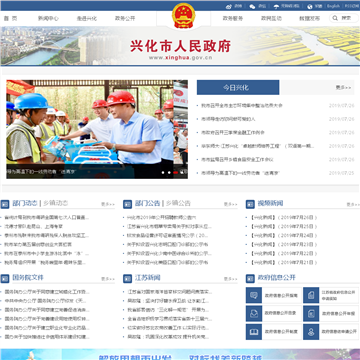Open the Weibo icon in top bar
The image size is (360, 360).
(228, 6)
